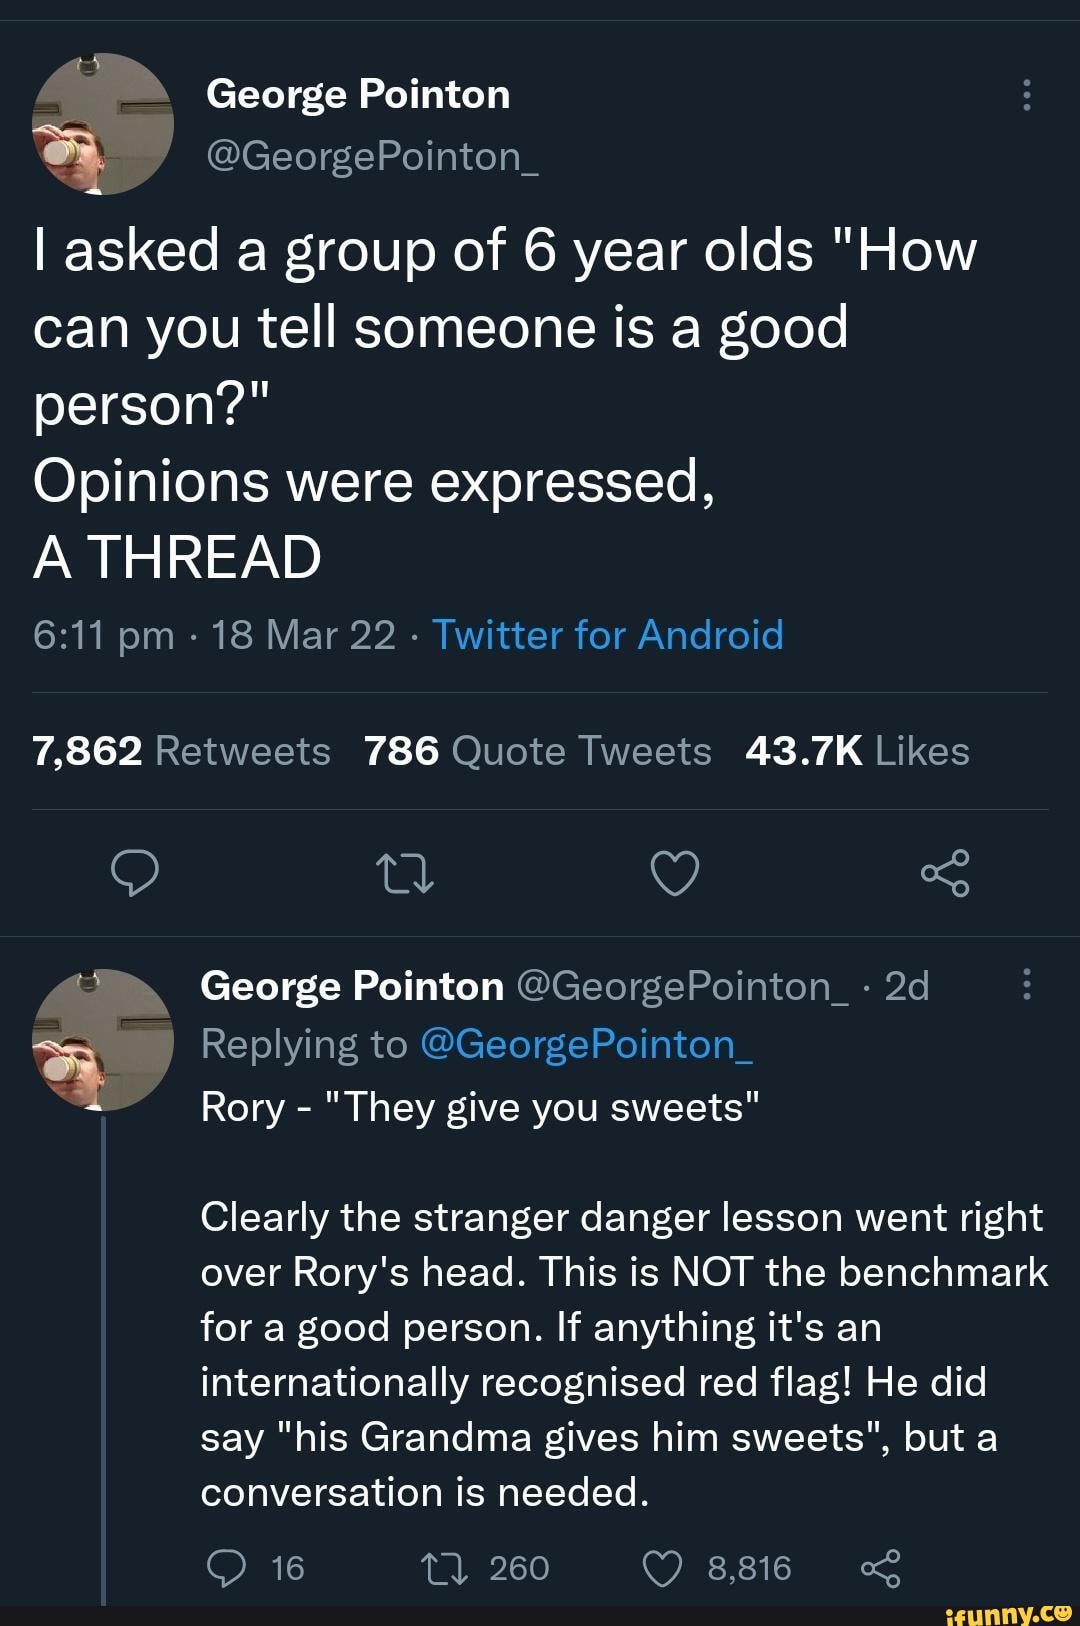
Task: Like the reply with 8,816 likes
Action: (661, 1568)
